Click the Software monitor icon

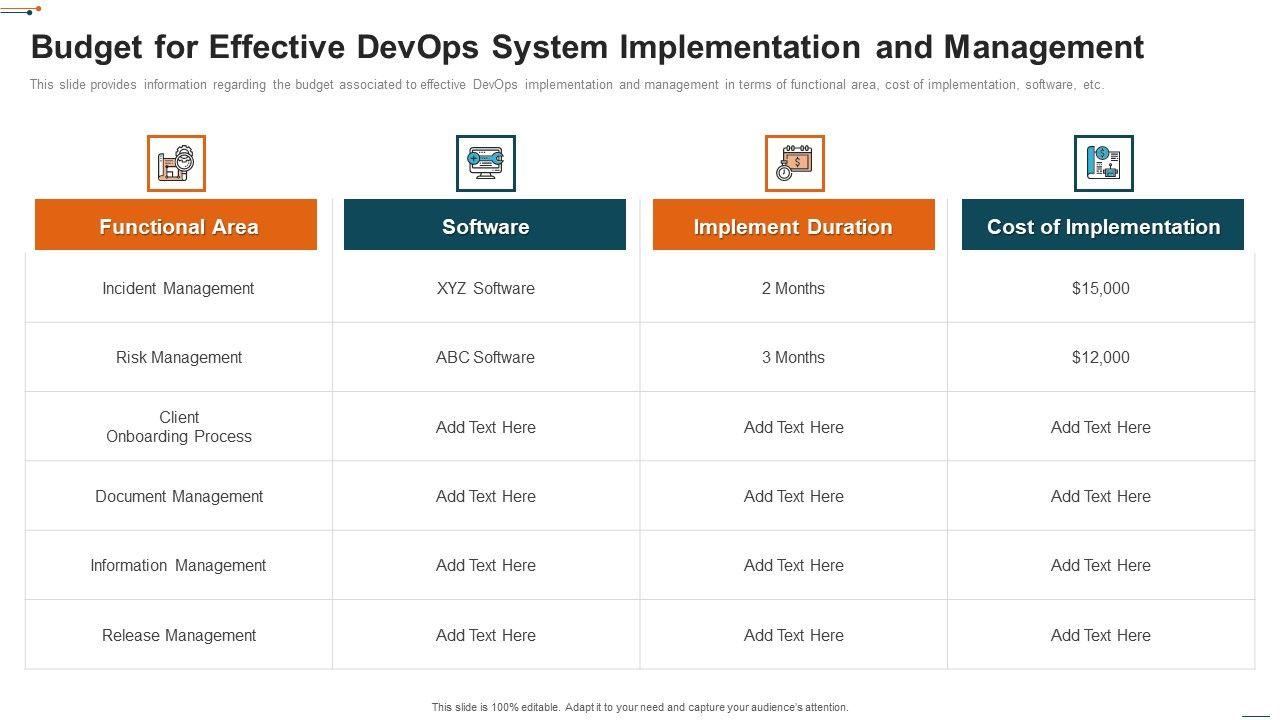tap(485, 163)
